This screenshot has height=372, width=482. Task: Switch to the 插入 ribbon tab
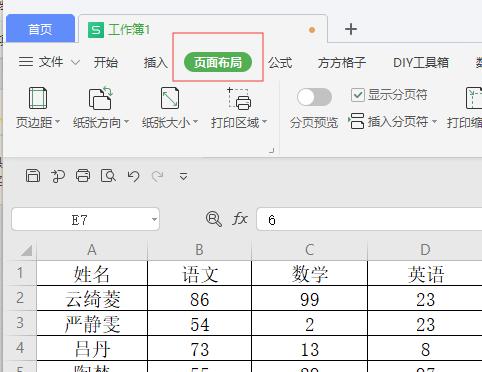click(155, 62)
